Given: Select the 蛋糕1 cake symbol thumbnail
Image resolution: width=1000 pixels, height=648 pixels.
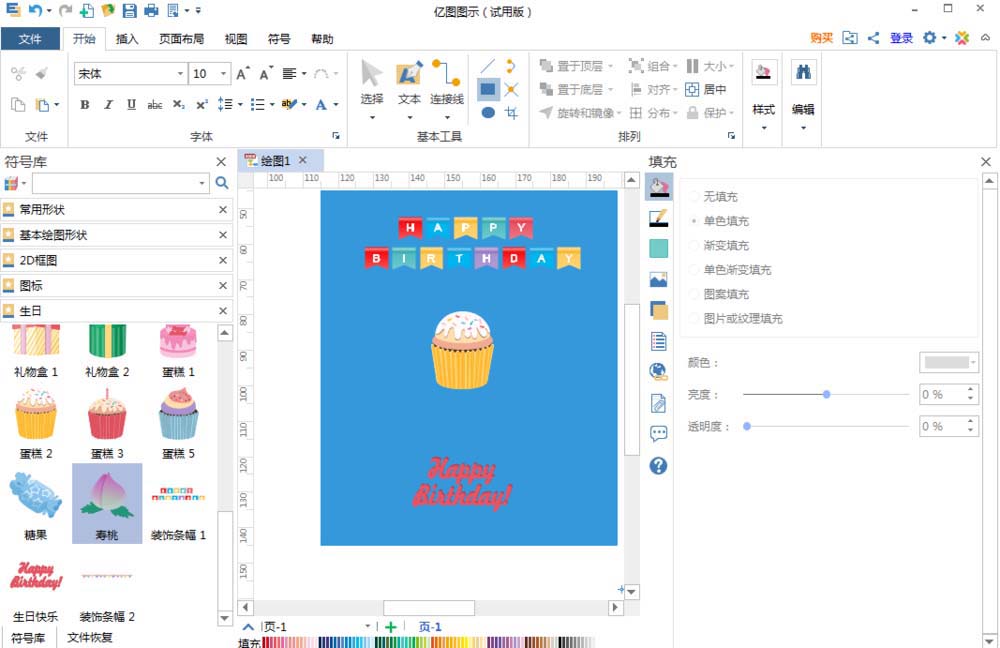Looking at the screenshot, I should 177,340.
